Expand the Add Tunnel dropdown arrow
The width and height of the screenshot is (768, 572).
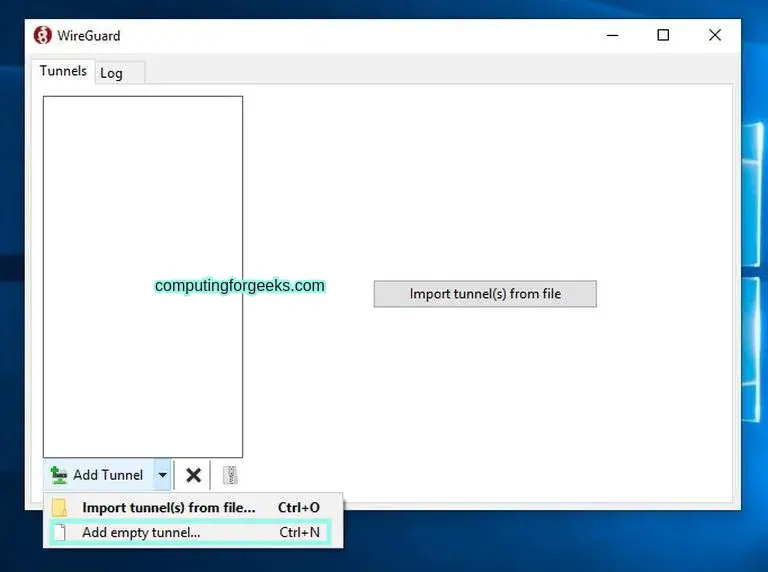click(163, 475)
